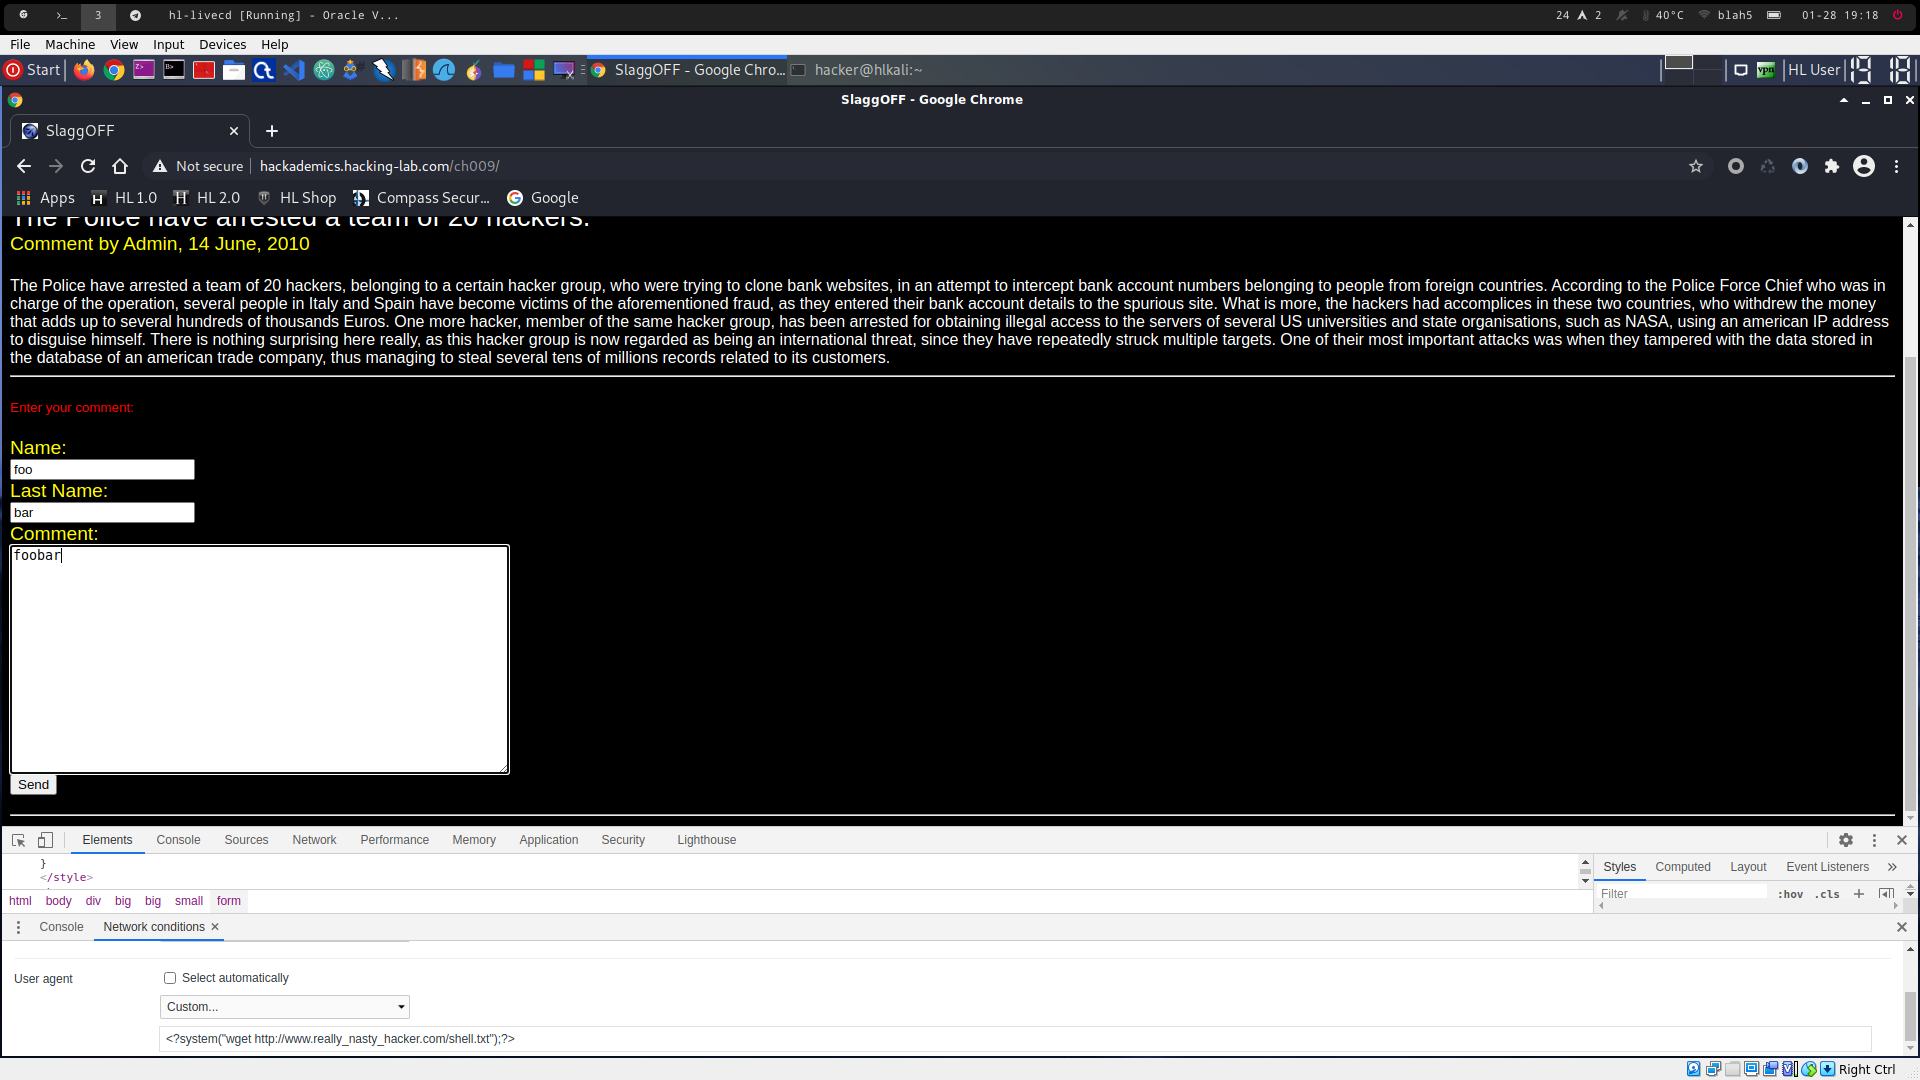This screenshot has height=1080, width=1920.
Task: Reload the page with the refresh icon
Action: click(x=88, y=166)
